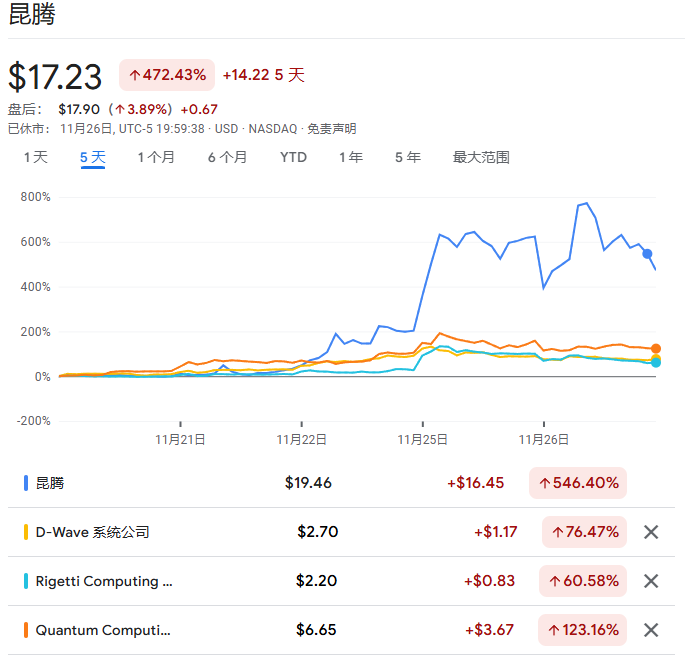This screenshot has width=685, height=657.
Task: Click the +14.22 5 天 change text
Action: coord(263,75)
